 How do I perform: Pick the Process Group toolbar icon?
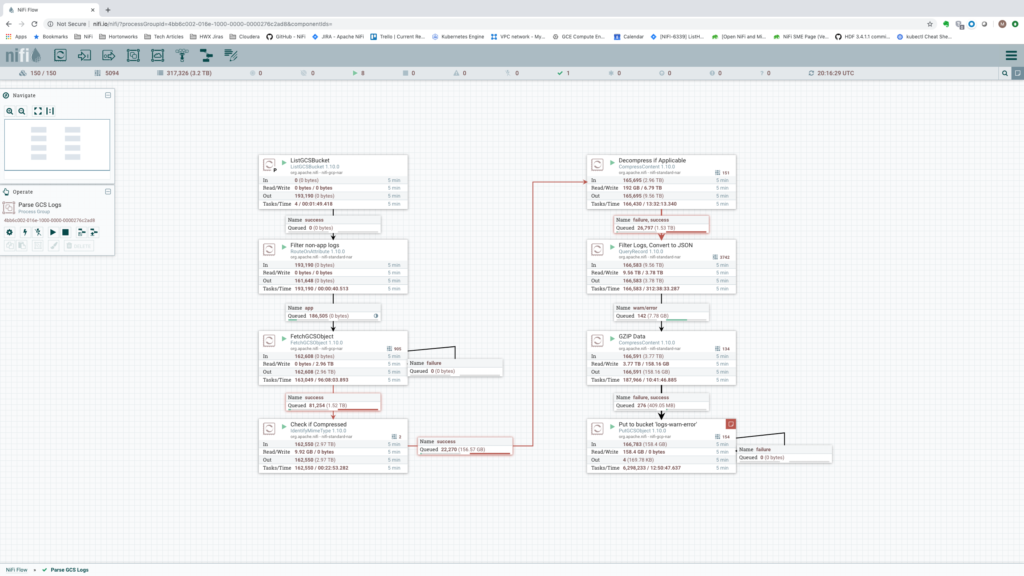[133, 55]
